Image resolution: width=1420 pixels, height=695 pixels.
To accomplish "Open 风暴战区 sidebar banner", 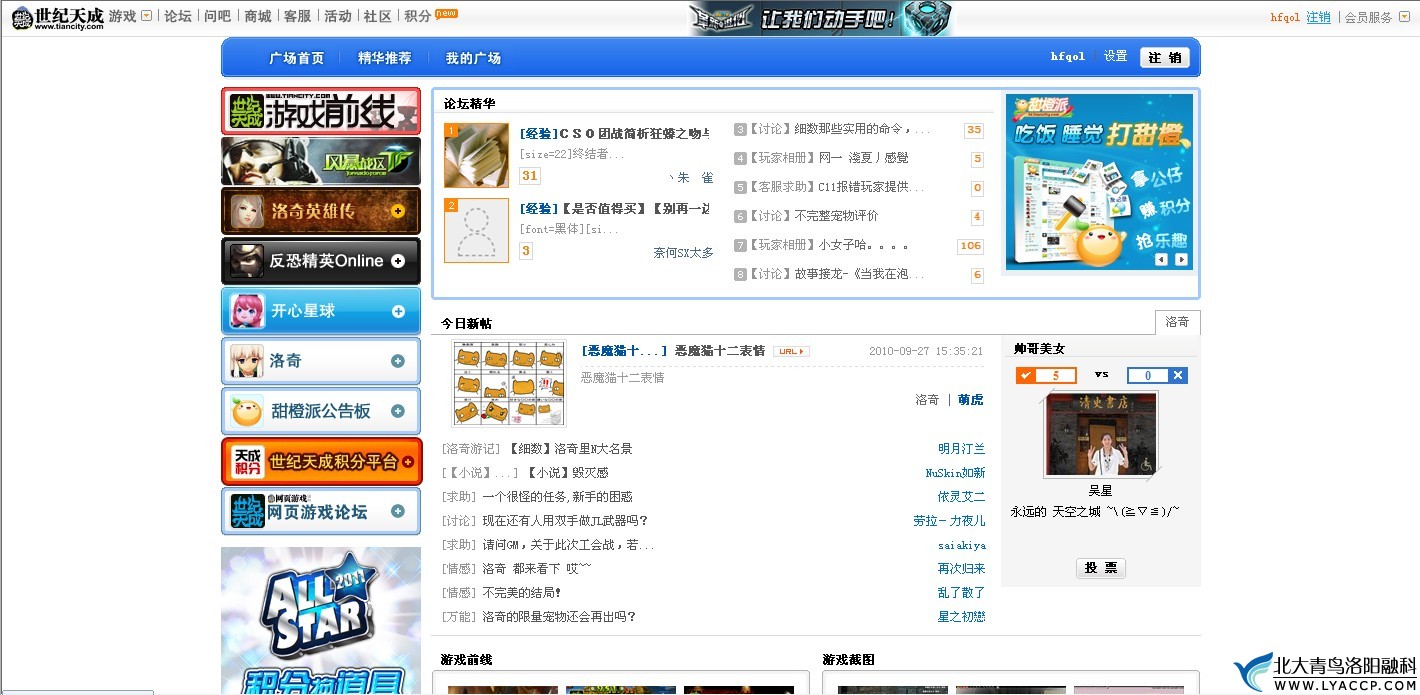I will click(321, 161).
